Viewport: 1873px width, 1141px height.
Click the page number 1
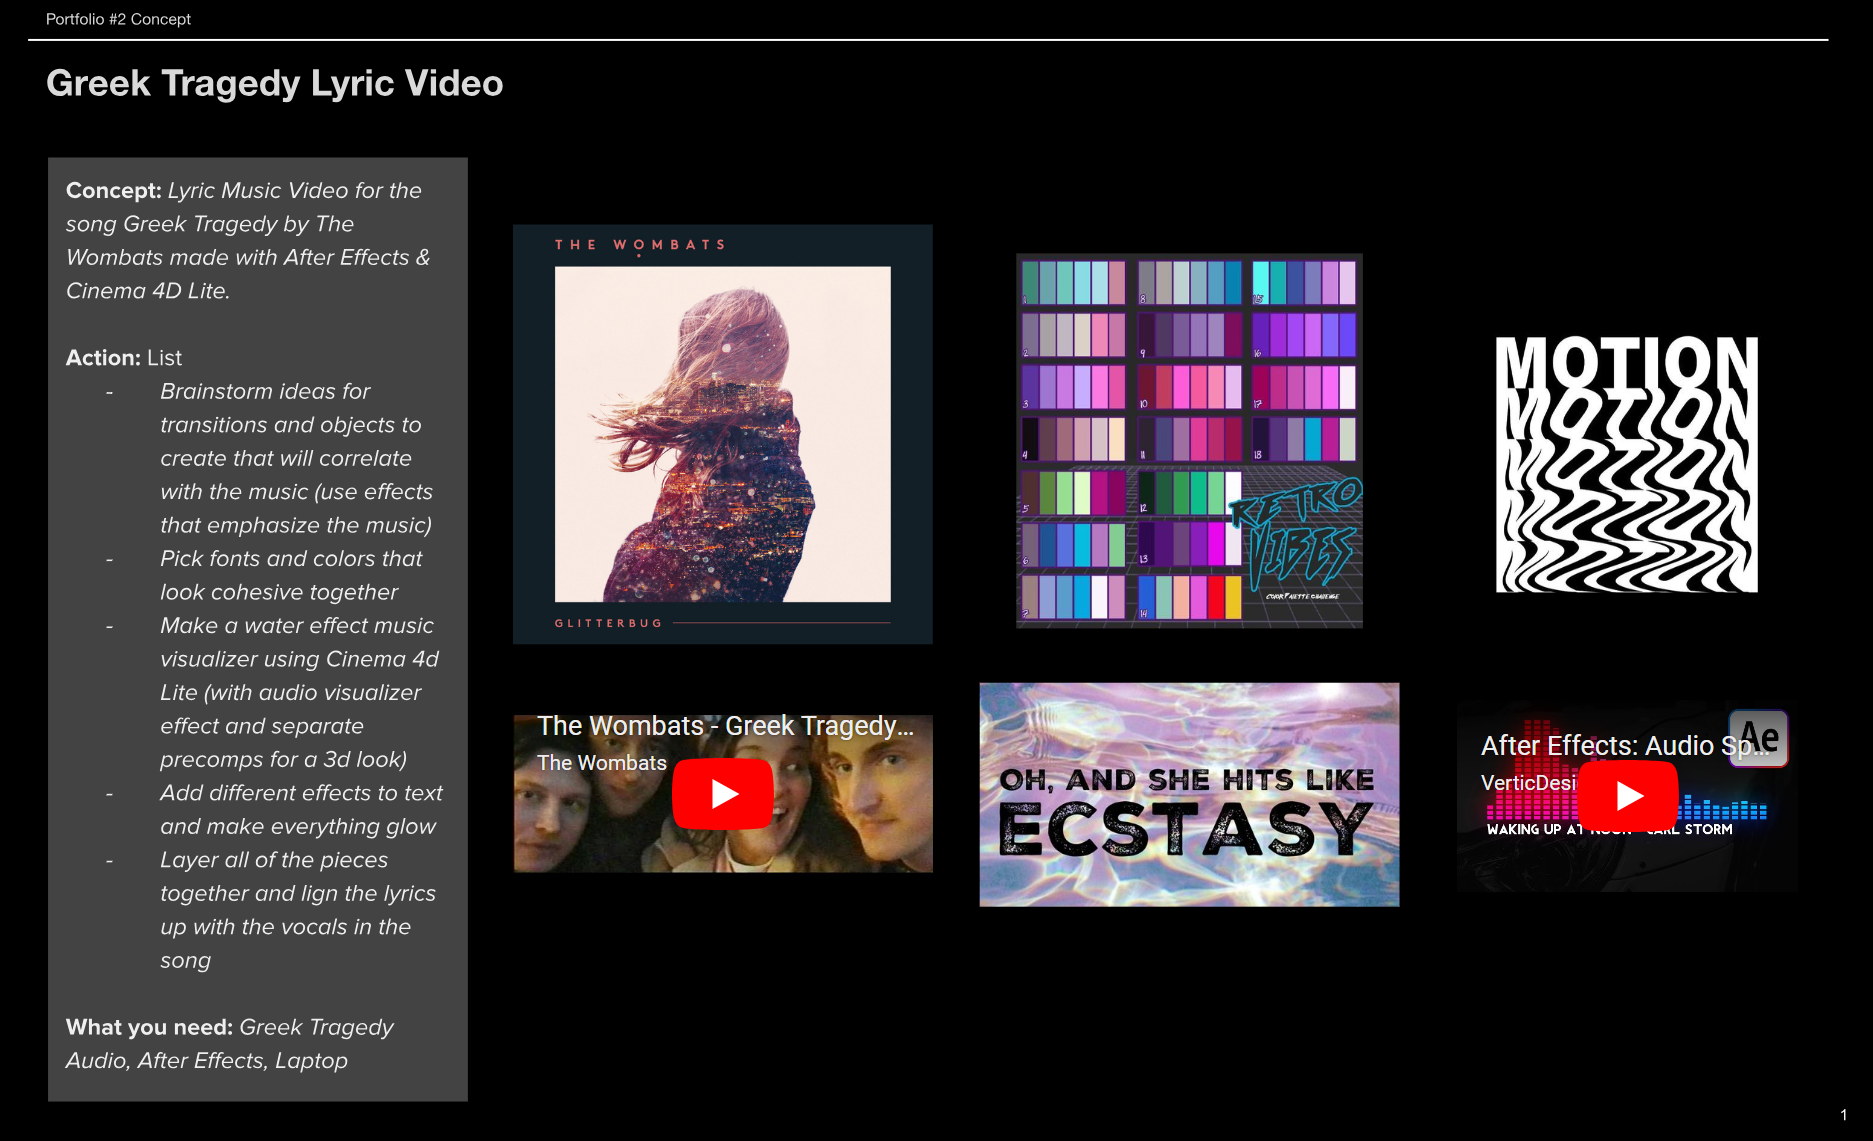point(1844,1114)
